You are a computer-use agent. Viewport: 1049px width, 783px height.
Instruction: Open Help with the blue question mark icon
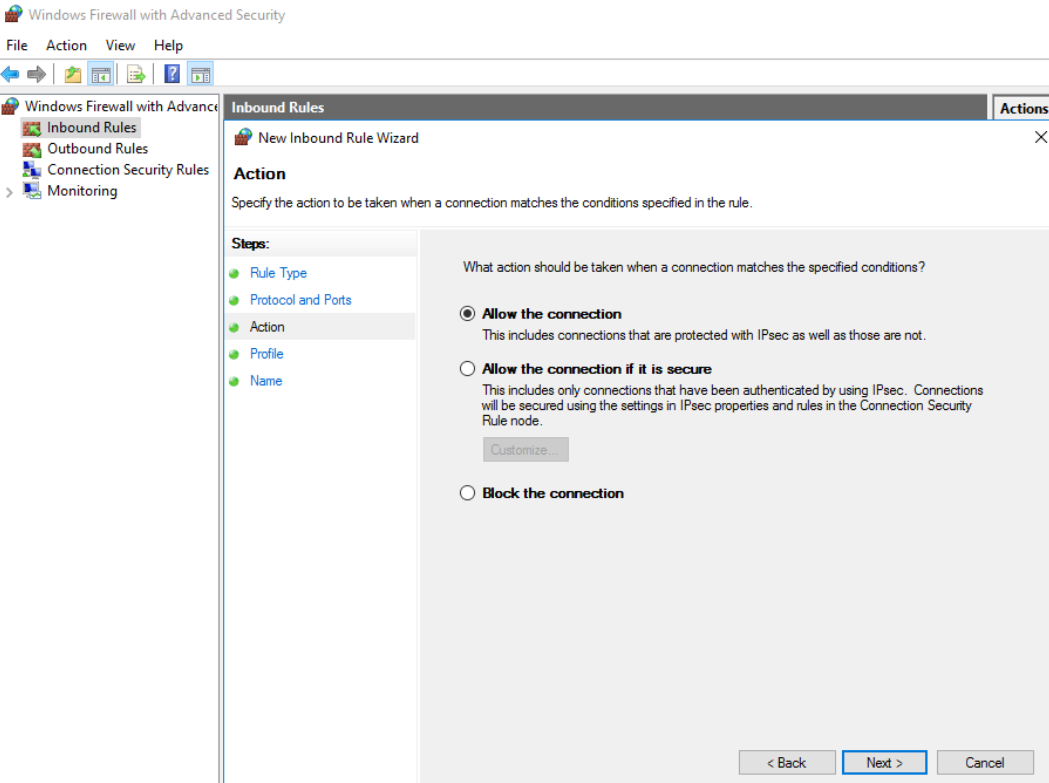[x=172, y=74]
